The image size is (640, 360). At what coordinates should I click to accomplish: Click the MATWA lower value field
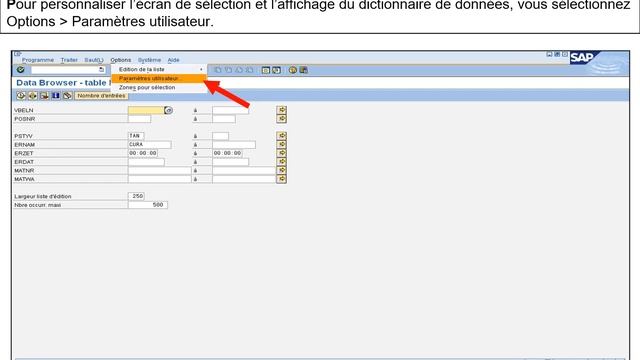[160, 179]
